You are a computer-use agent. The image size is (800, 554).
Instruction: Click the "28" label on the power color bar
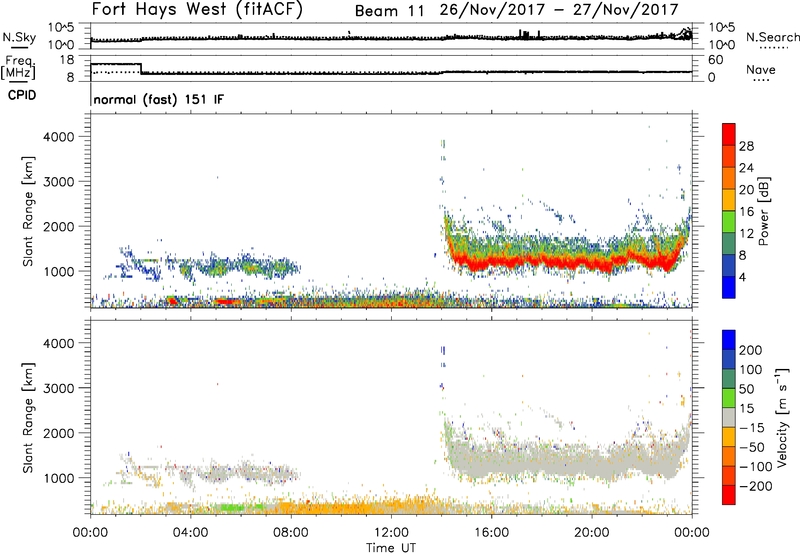746,146
